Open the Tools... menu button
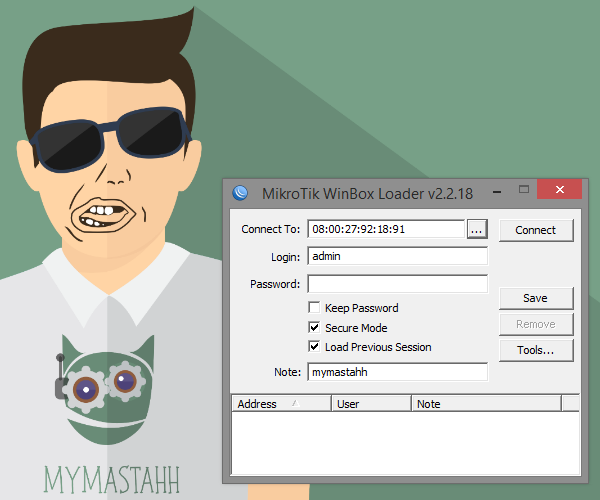The image size is (600, 500). 536,350
